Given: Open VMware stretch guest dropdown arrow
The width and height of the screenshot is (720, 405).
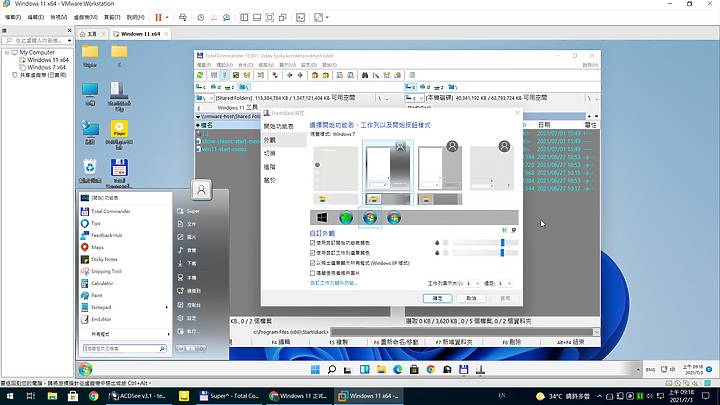Looking at the screenshot, I should point(327,17).
